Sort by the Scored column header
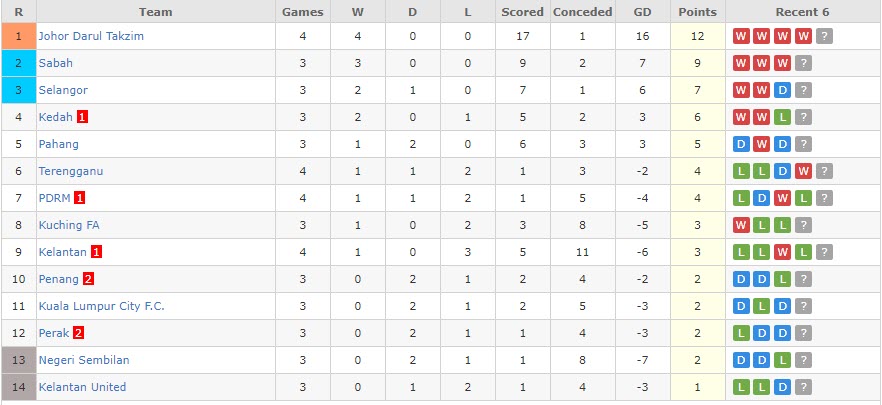Image resolution: width=882 pixels, height=405 pixels. (x=523, y=12)
